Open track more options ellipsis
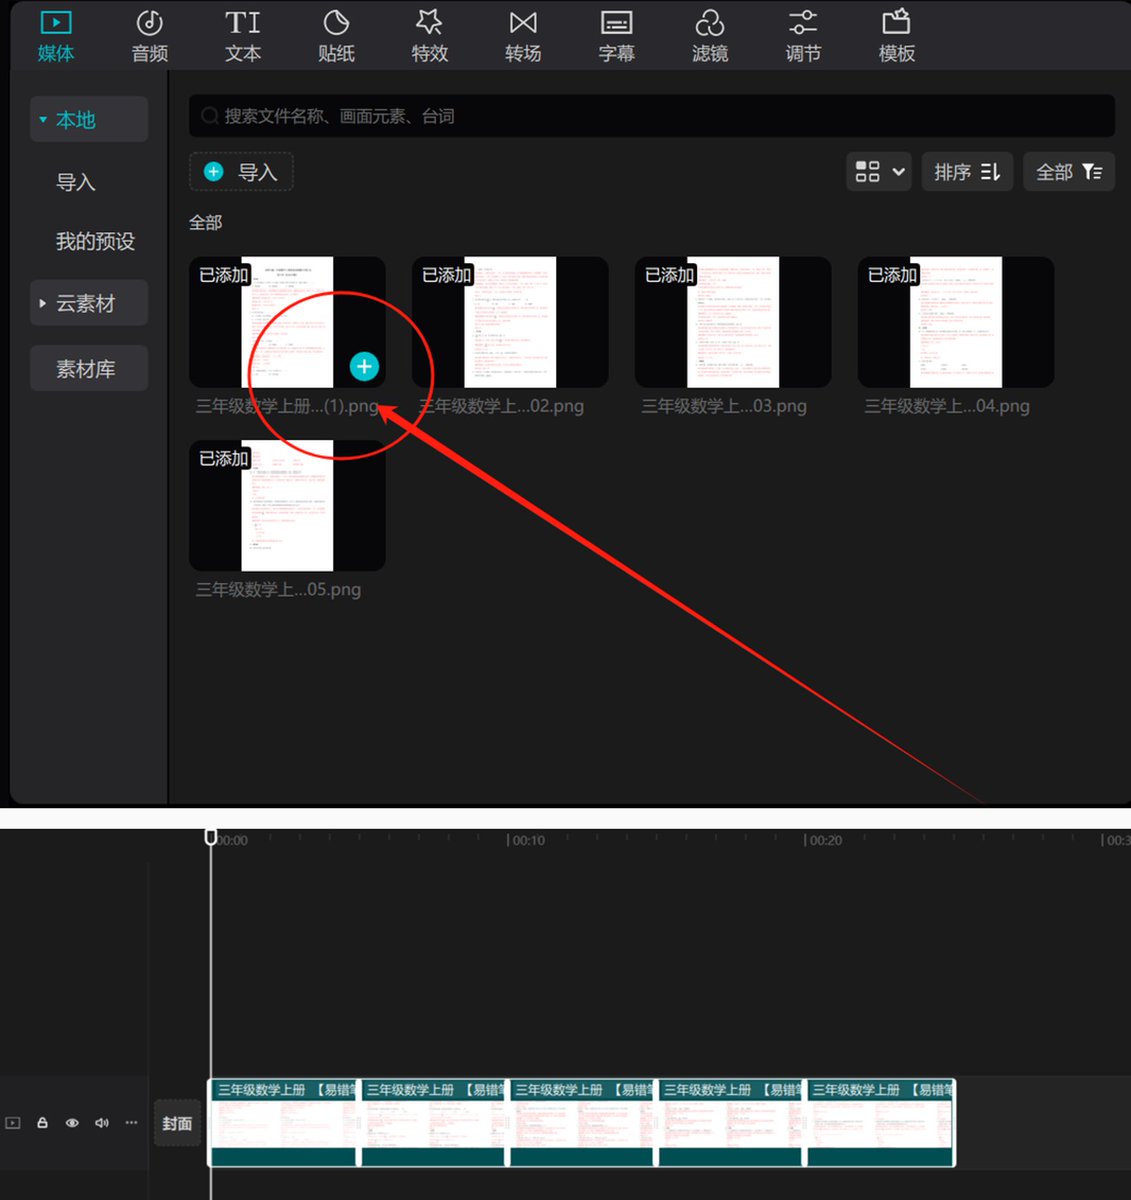 click(131, 1123)
